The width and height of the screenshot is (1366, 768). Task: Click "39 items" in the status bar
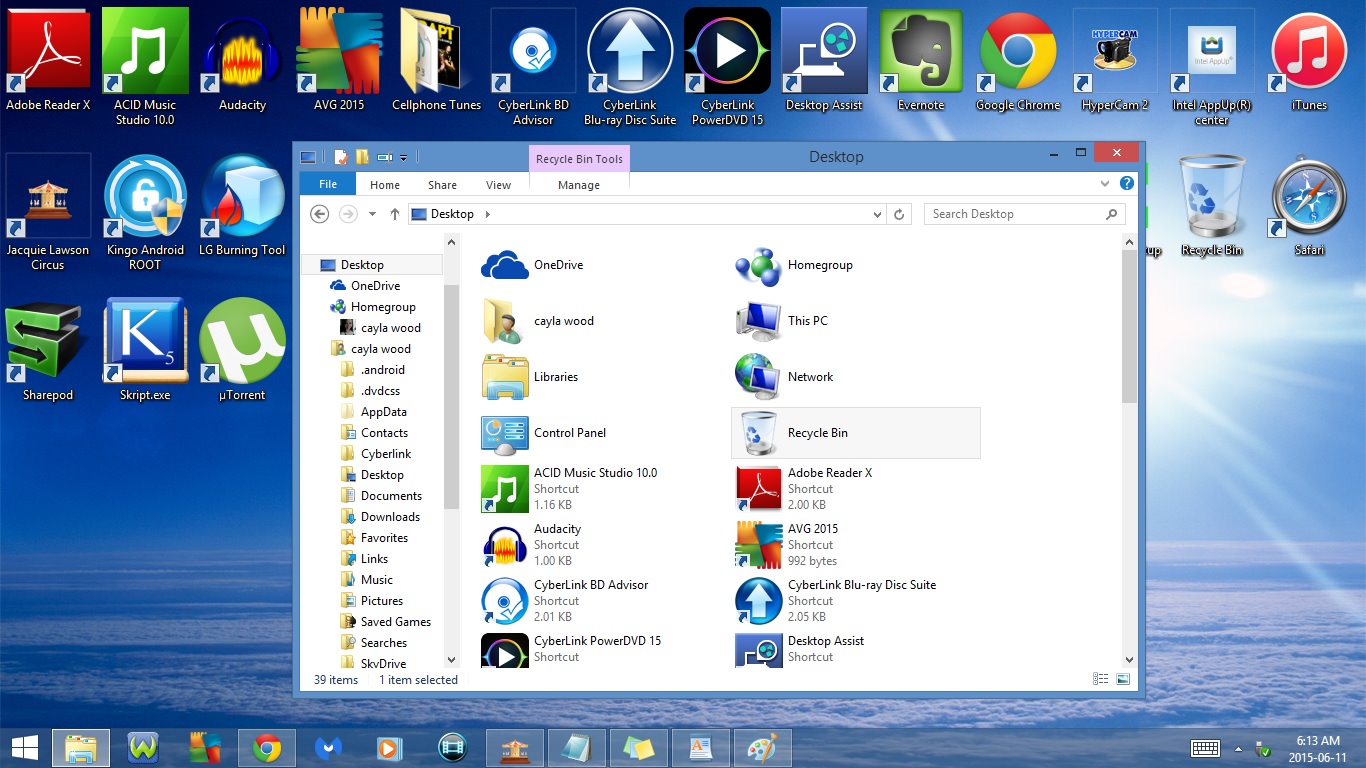336,680
